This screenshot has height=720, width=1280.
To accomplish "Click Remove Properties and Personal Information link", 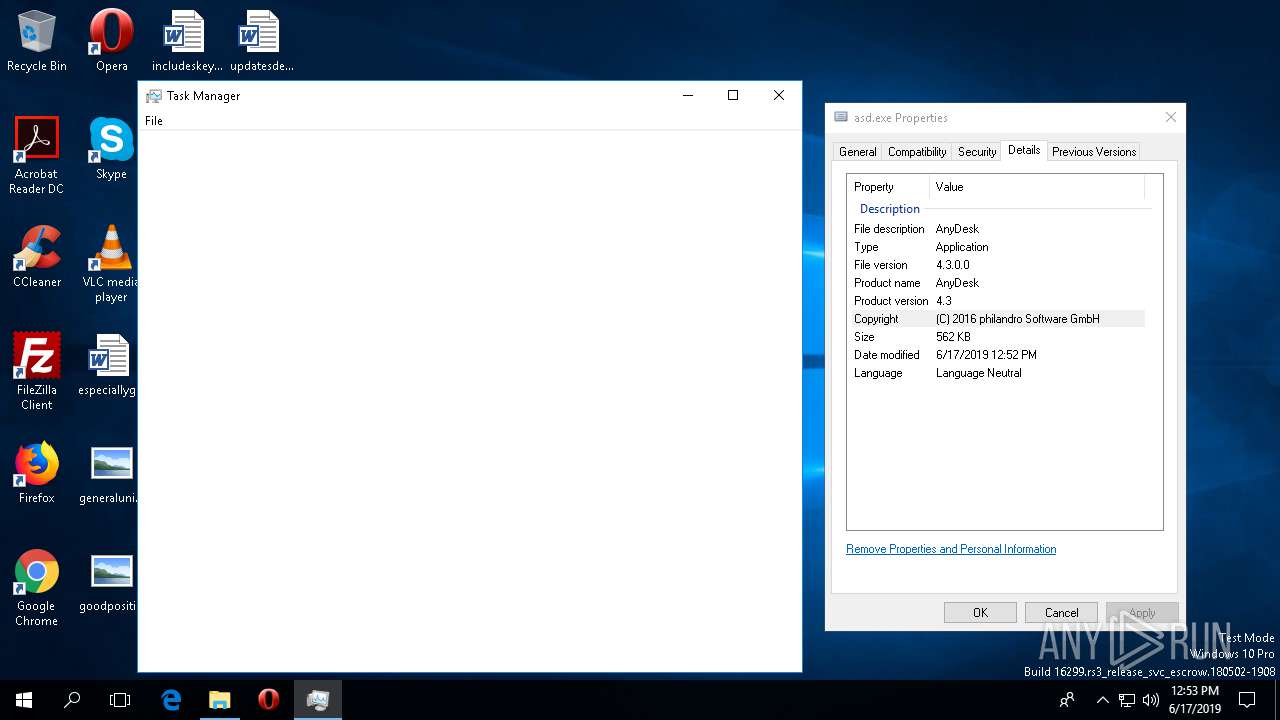I will (951, 549).
